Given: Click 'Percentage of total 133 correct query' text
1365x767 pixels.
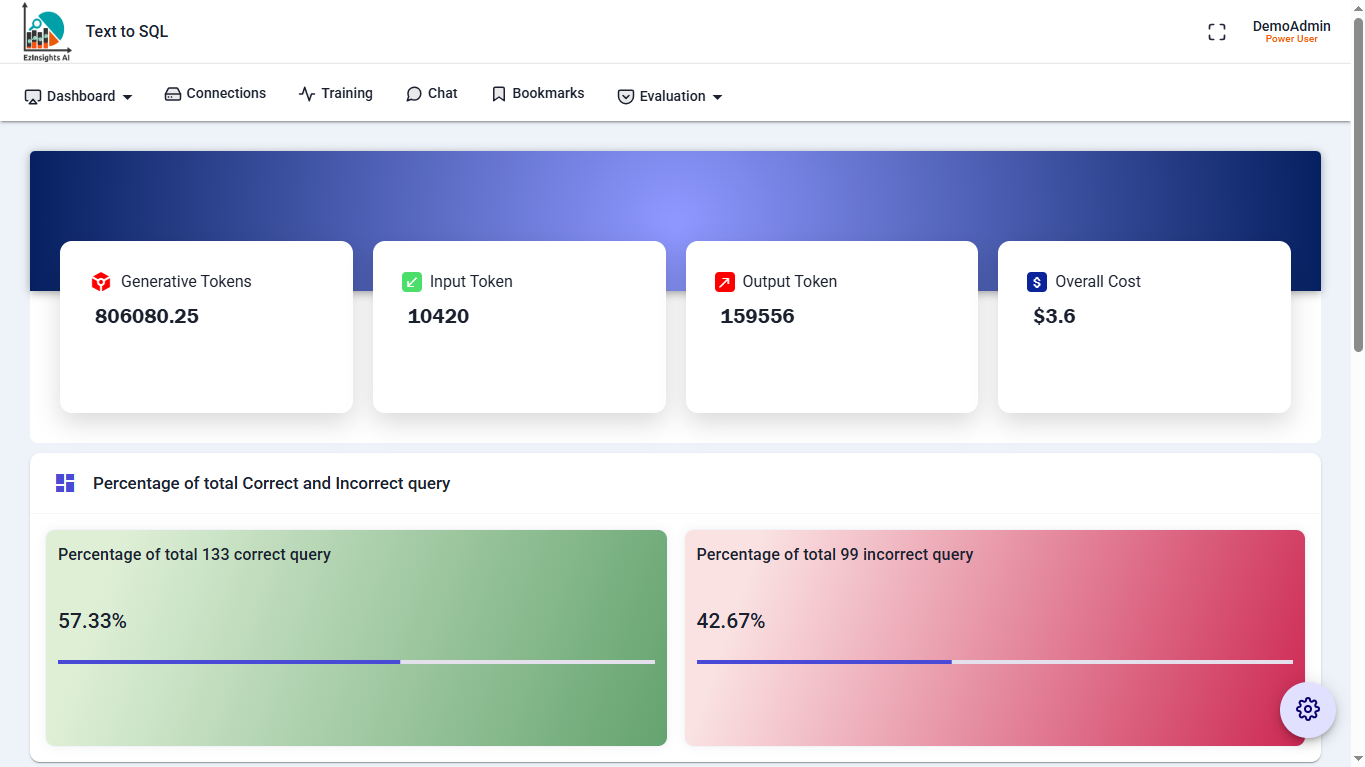Looking at the screenshot, I should pyautogui.click(x=194, y=555).
